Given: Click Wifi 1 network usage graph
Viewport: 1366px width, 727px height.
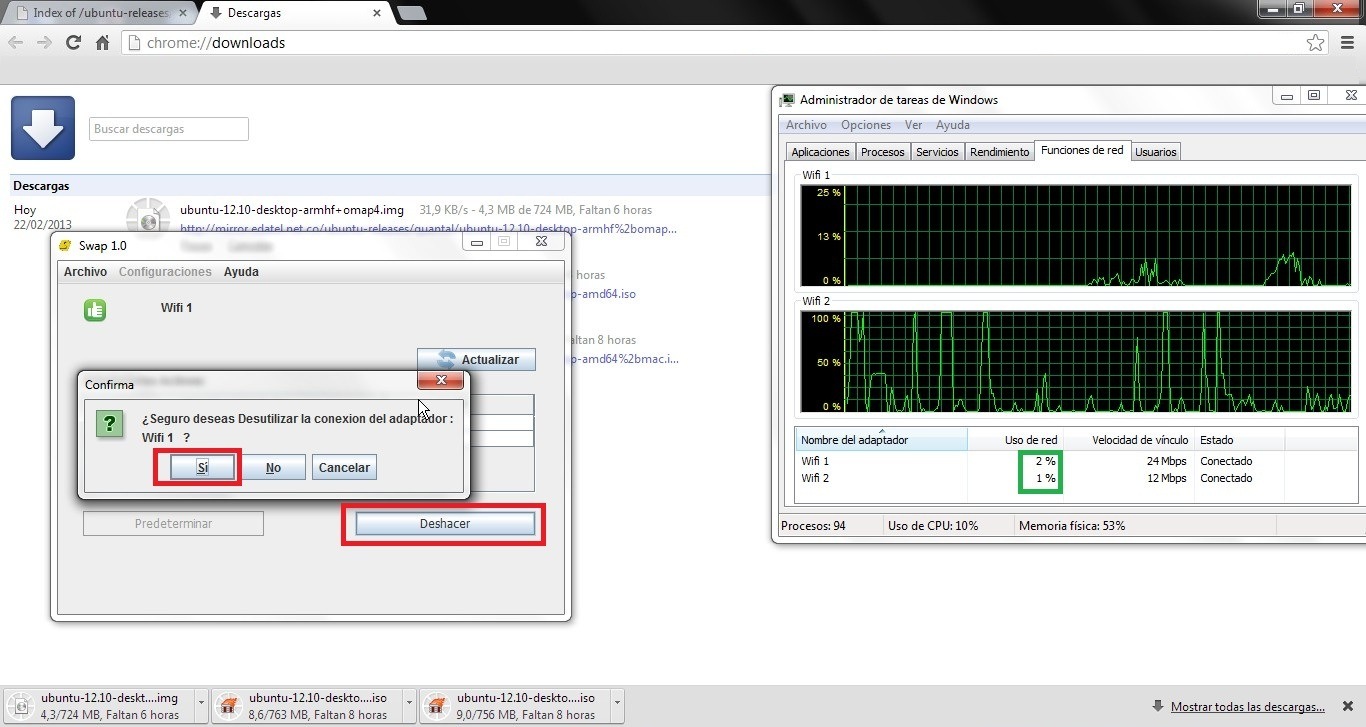Looking at the screenshot, I should pyautogui.click(x=1076, y=236).
